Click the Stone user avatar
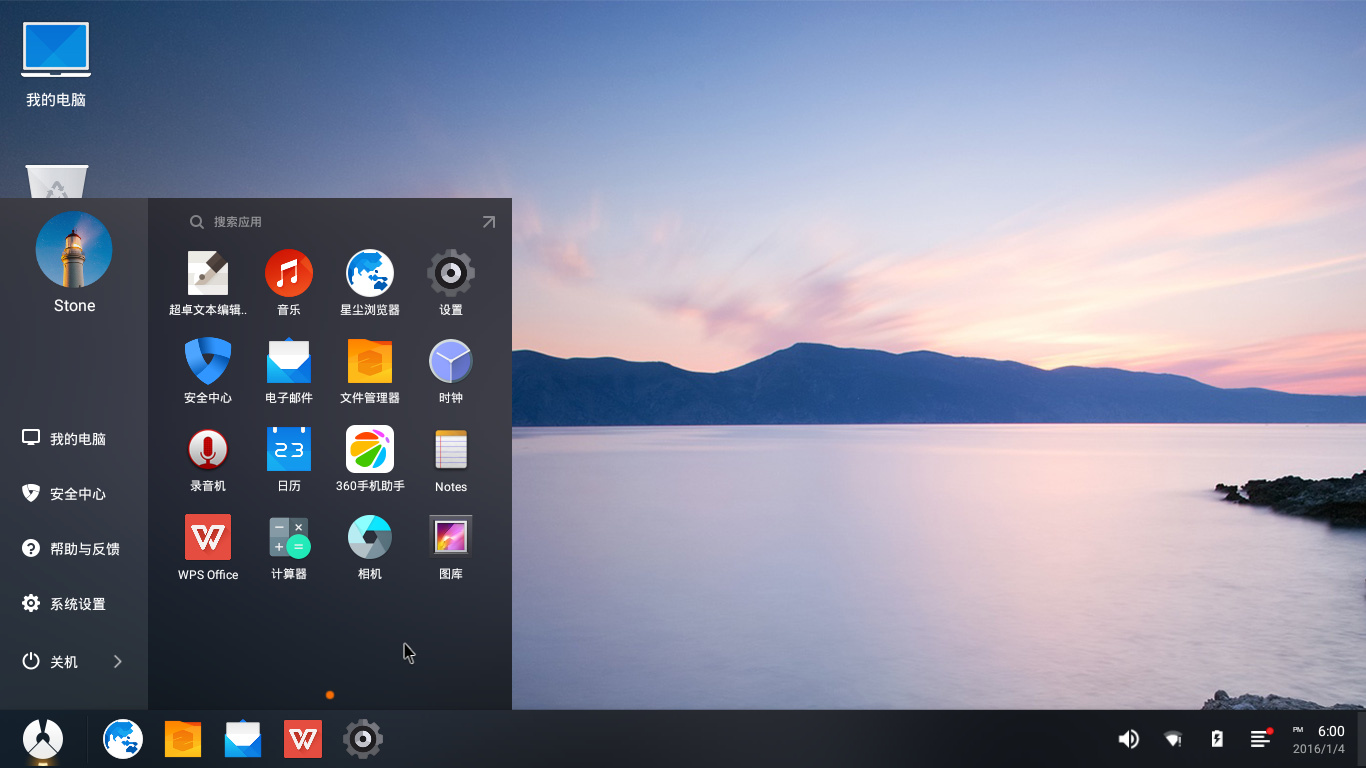 [74, 249]
